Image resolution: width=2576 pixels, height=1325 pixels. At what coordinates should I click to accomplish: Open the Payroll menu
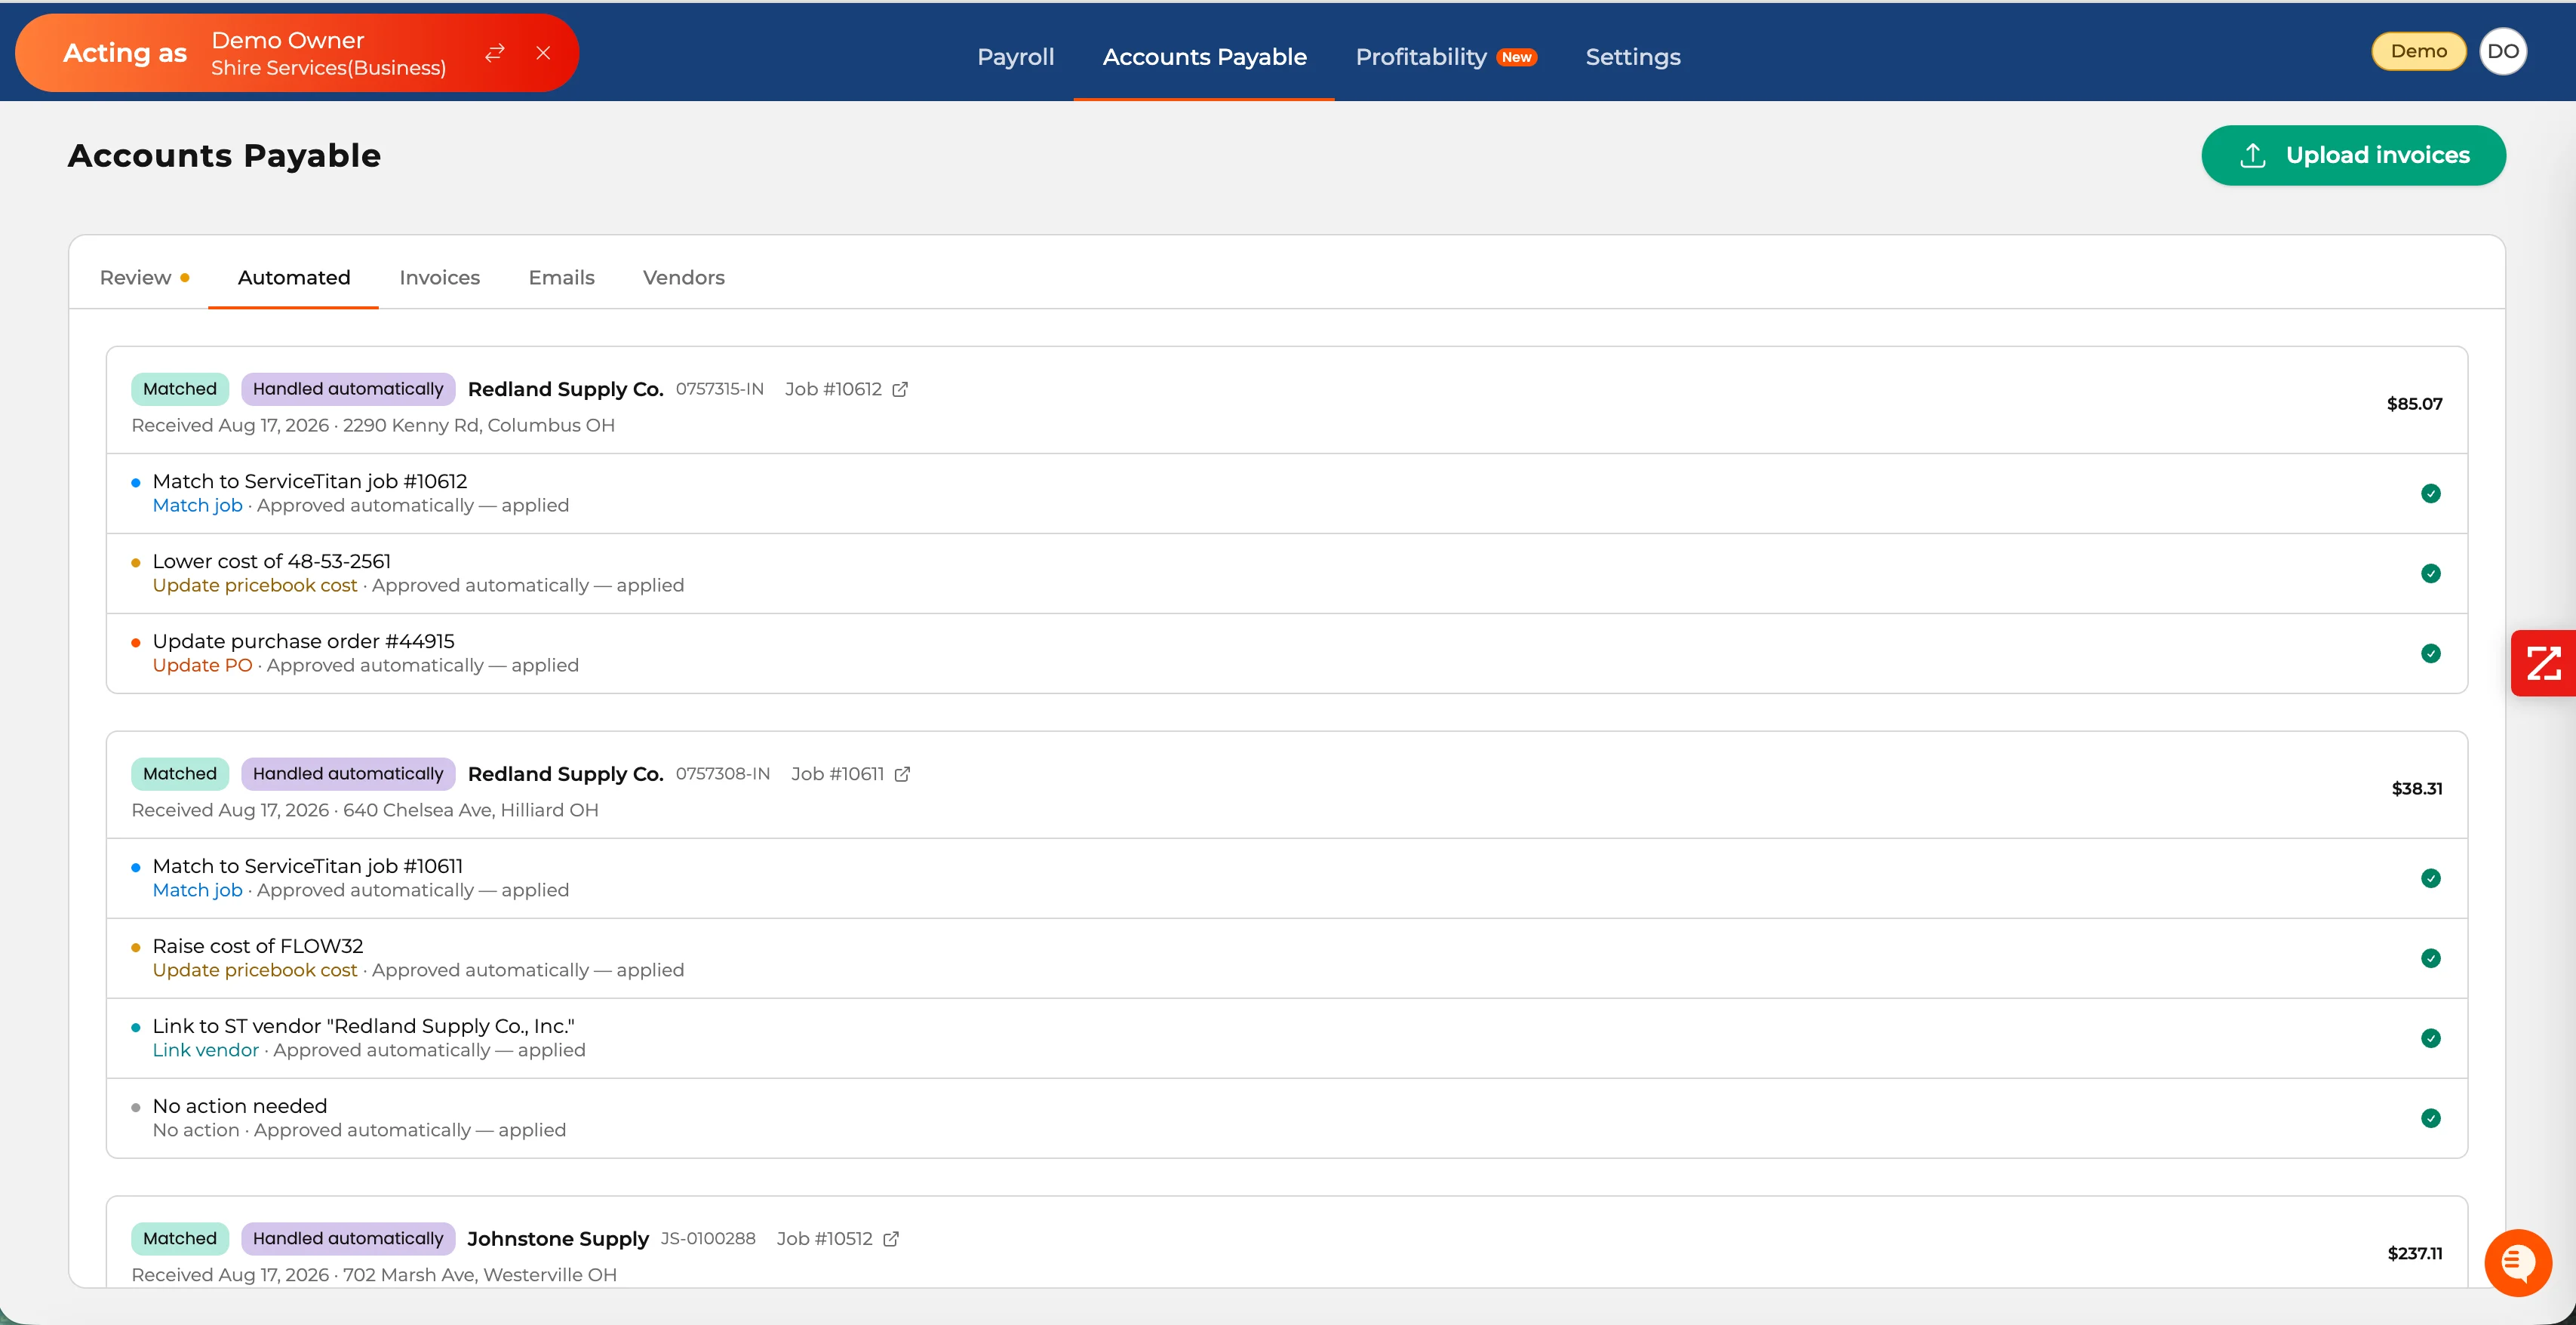pos(1015,57)
